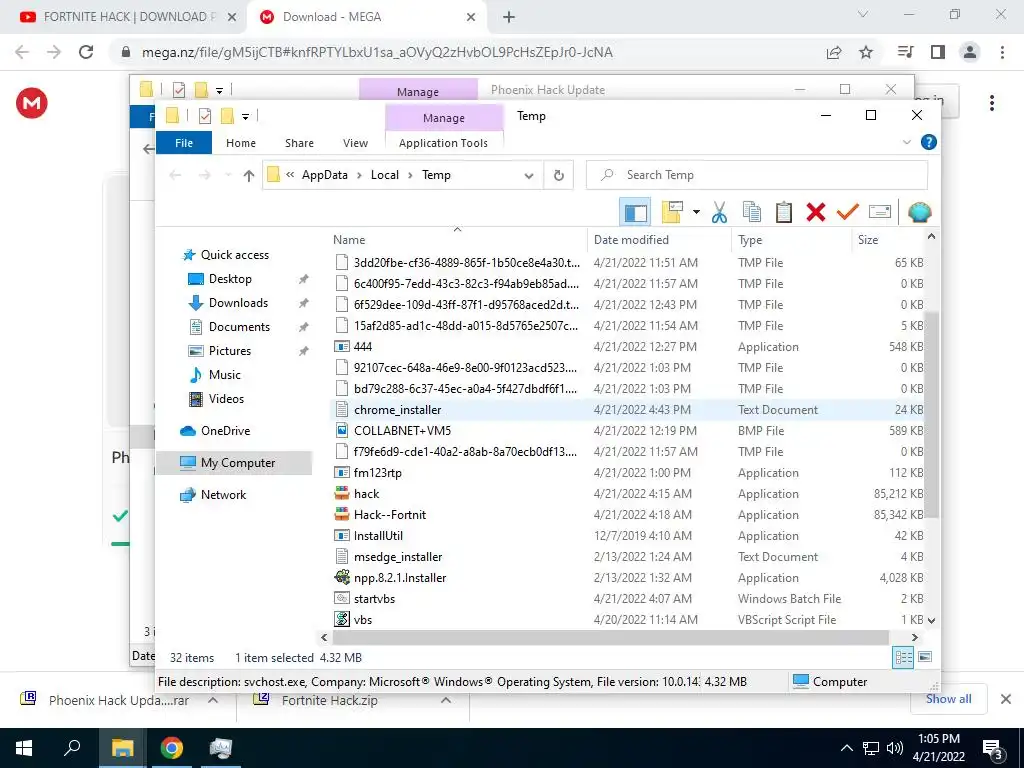
Task: Go up one folder level
Action: click(x=248, y=175)
